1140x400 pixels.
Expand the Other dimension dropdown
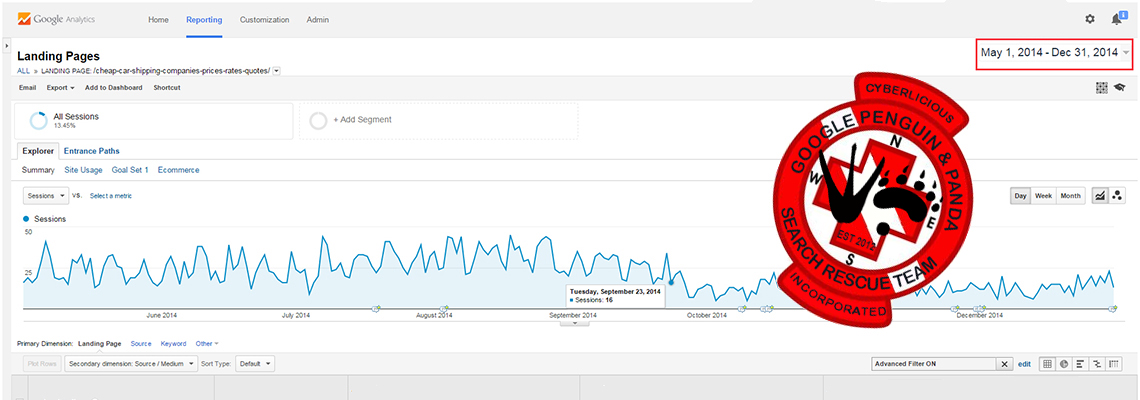206,343
